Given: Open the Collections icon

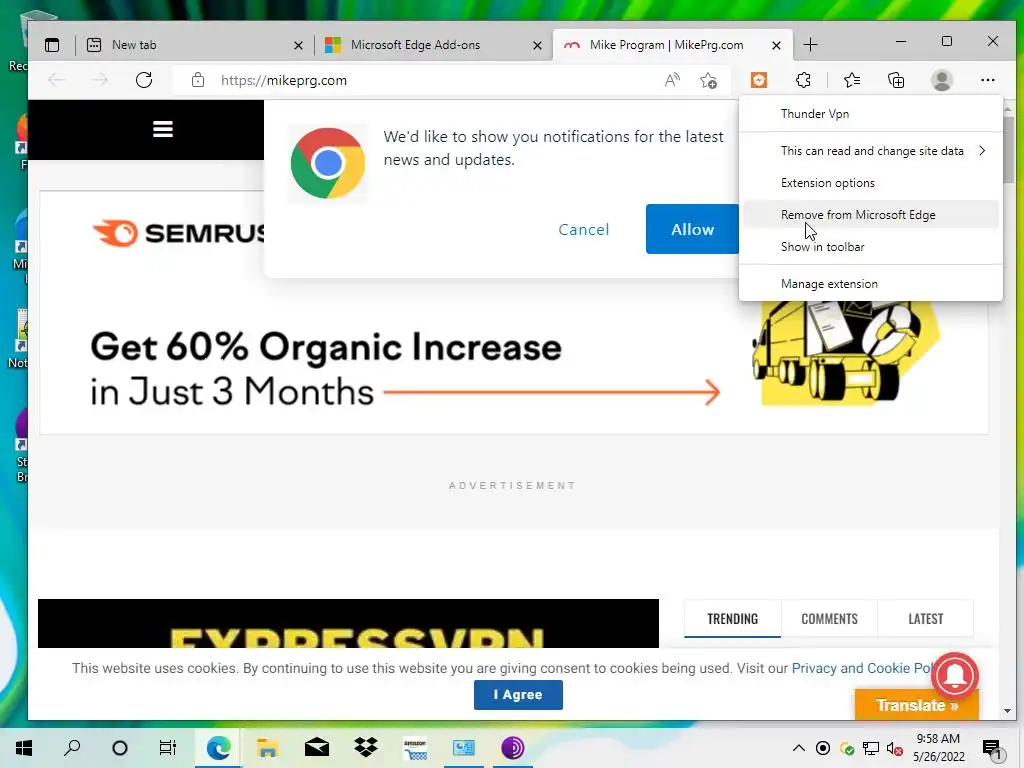Looking at the screenshot, I should point(896,80).
